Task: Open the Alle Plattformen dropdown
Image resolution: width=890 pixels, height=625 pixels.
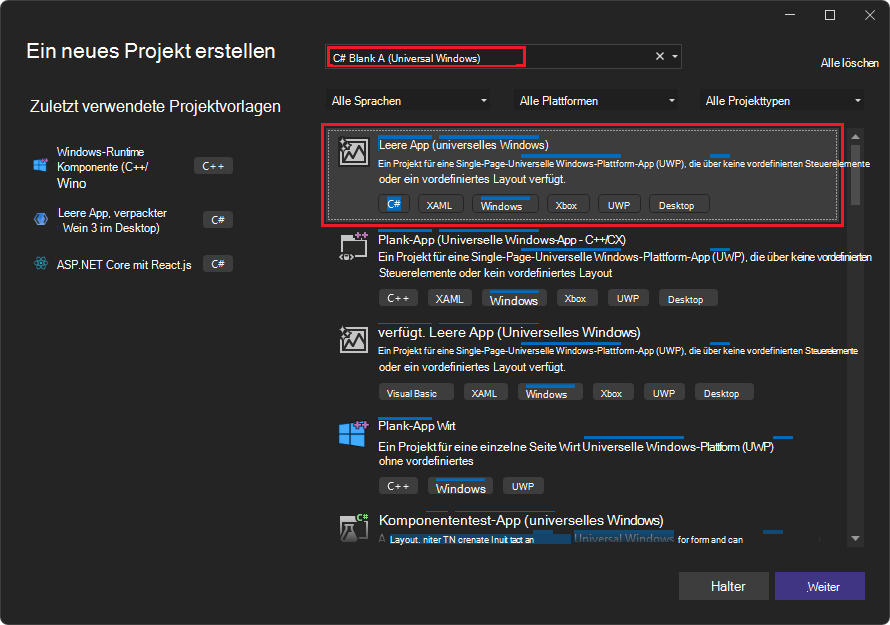Action: click(x=596, y=101)
